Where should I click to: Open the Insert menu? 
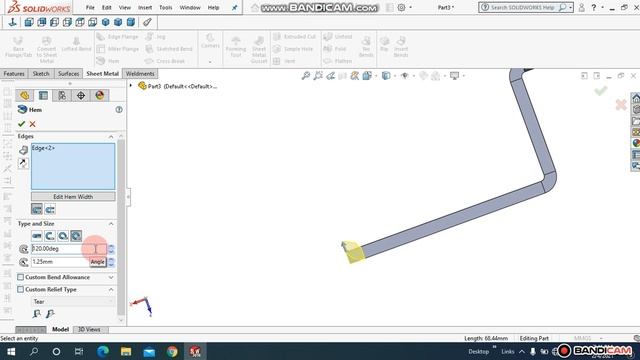pos(145,7)
